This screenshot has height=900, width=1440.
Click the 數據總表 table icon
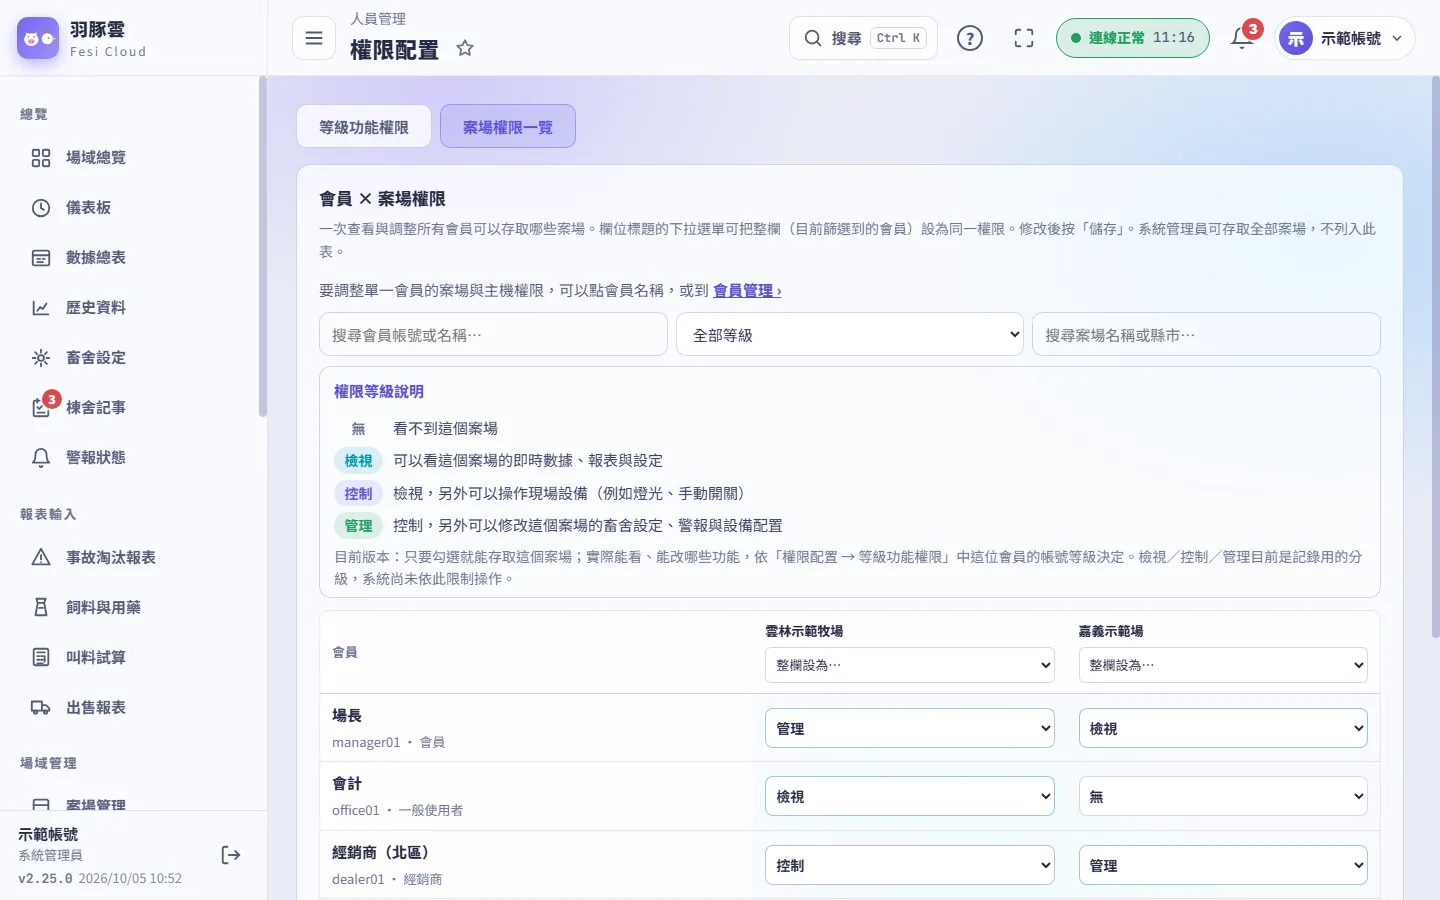(x=41, y=258)
